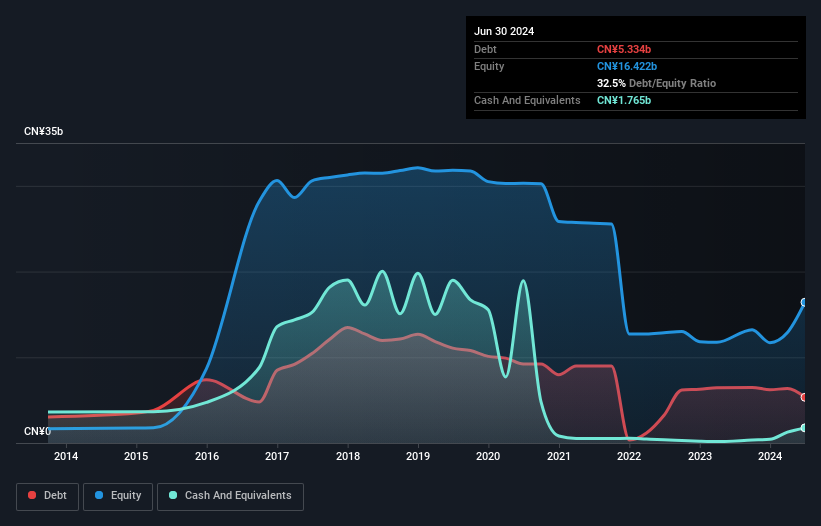Click the 2021 x-axis label
Image resolution: width=821 pixels, height=526 pixels.
pyautogui.click(x=559, y=456)
